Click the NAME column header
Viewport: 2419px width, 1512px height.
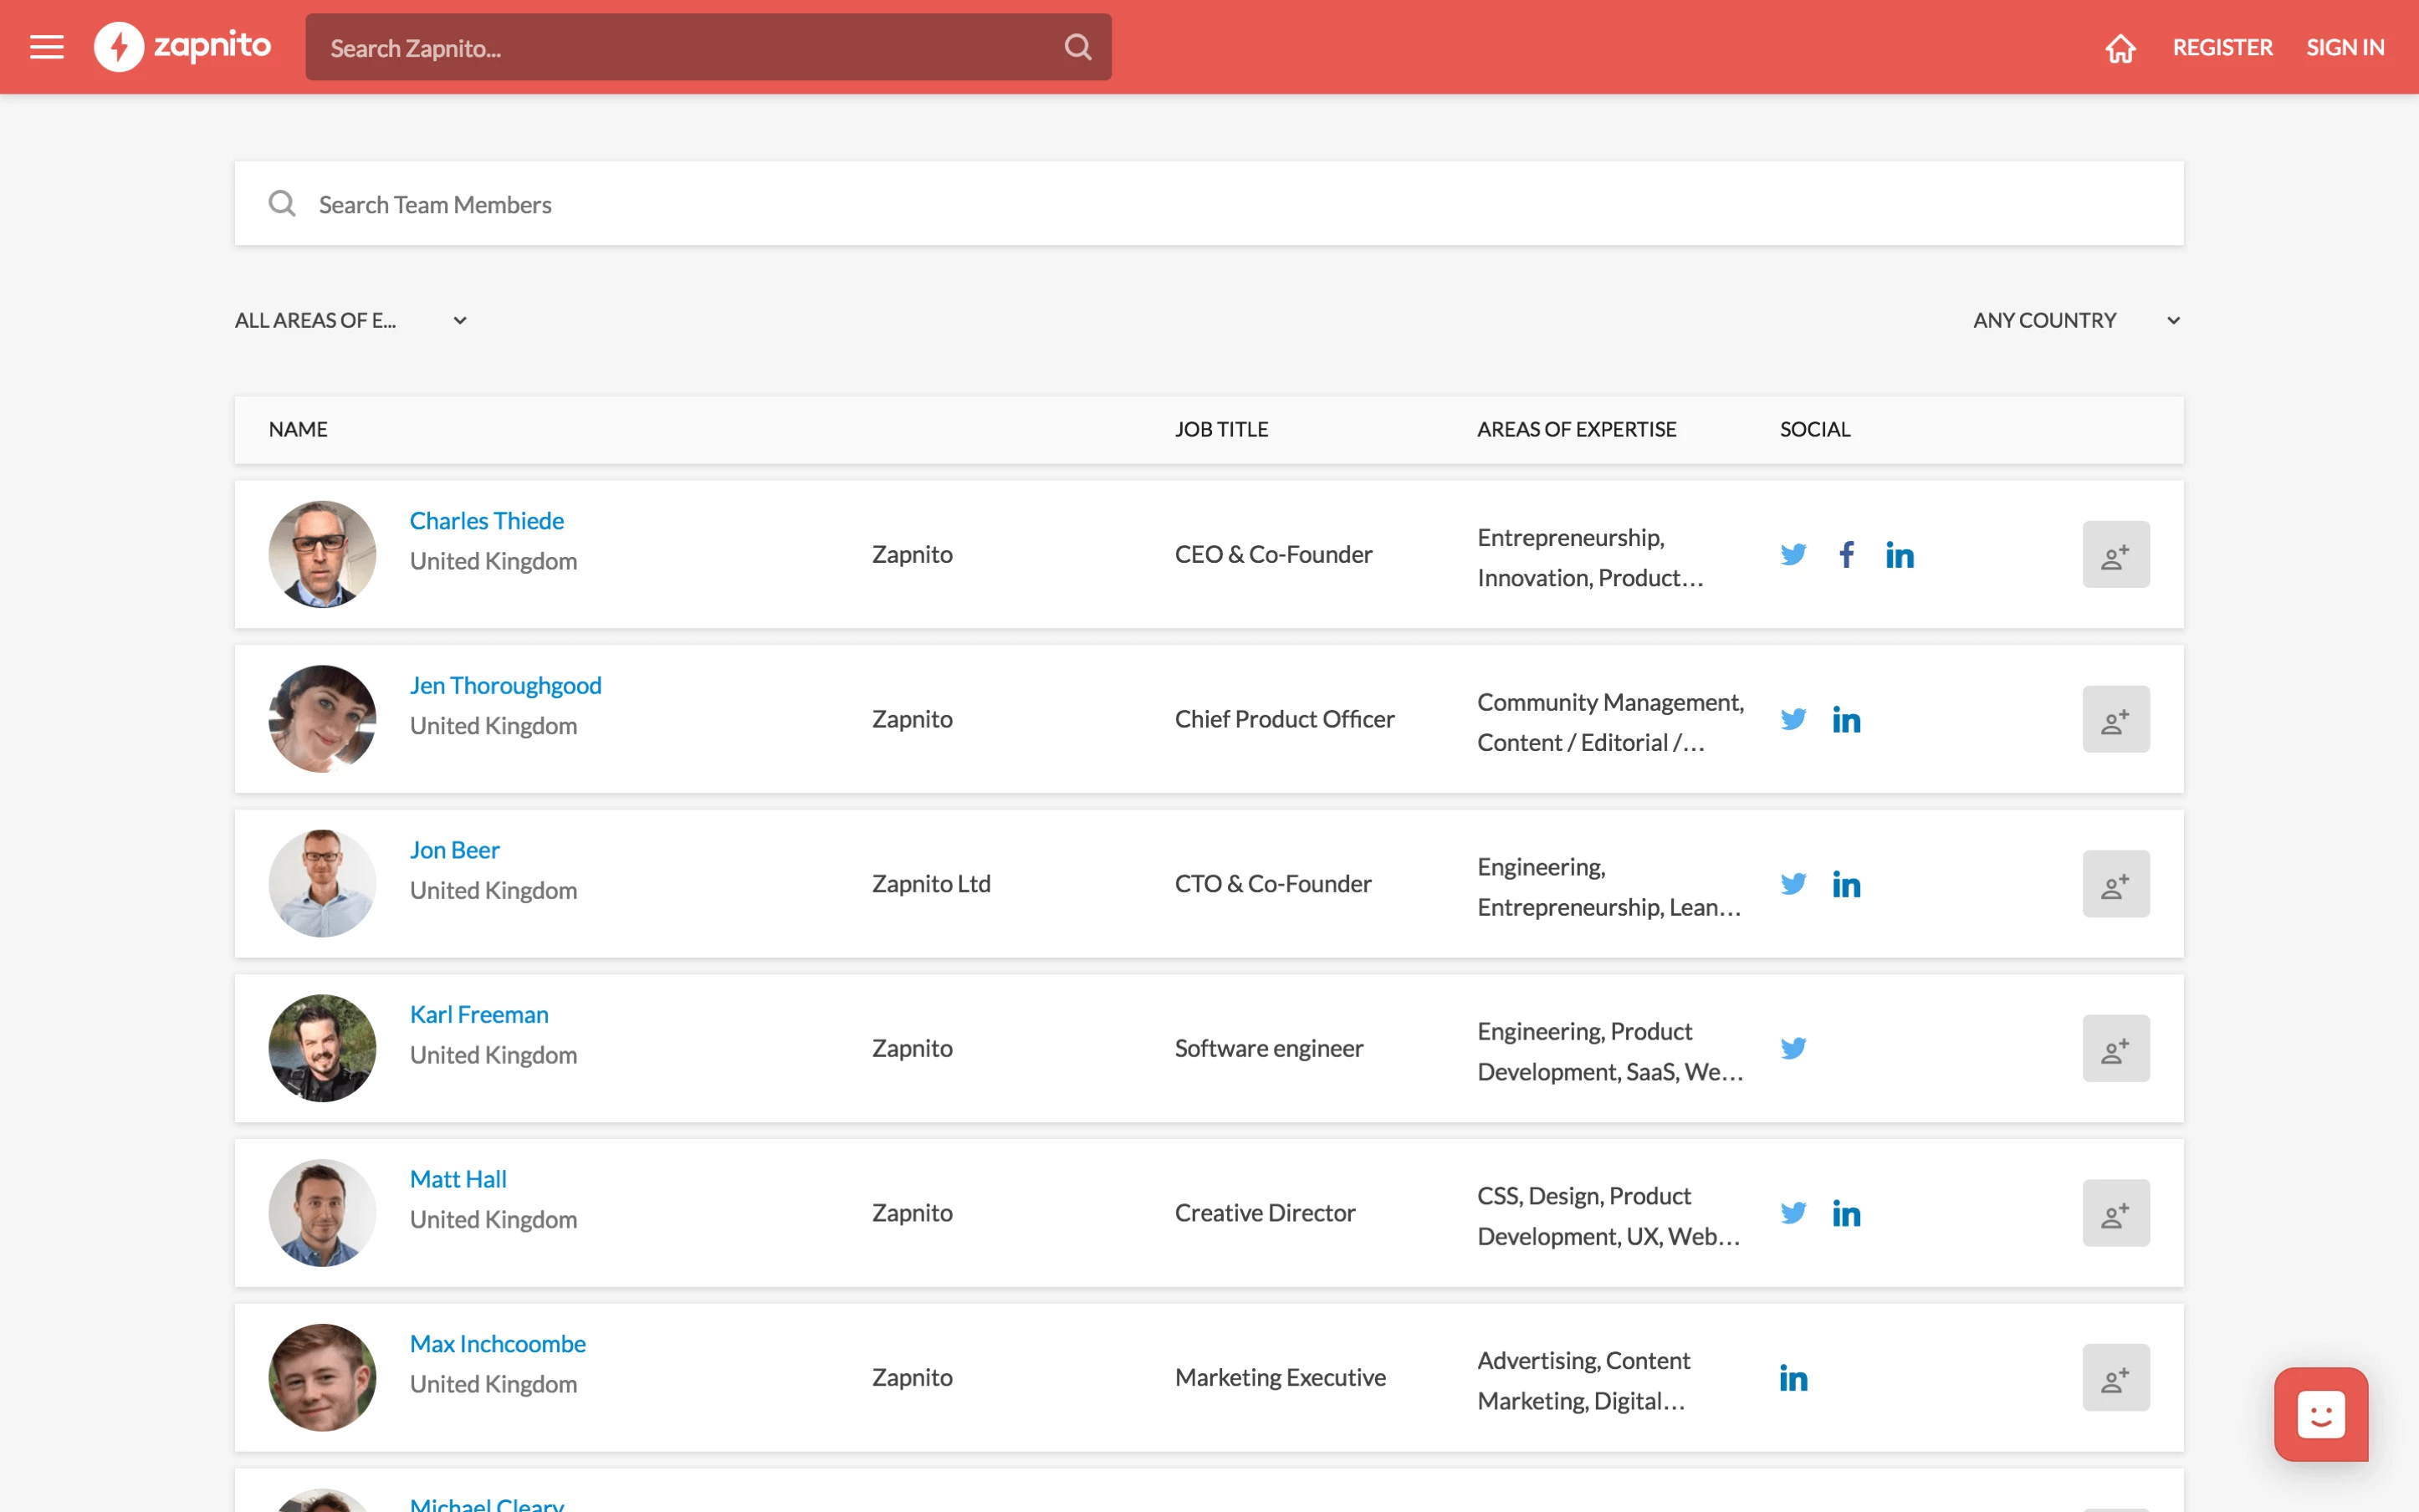coord(298,429)
